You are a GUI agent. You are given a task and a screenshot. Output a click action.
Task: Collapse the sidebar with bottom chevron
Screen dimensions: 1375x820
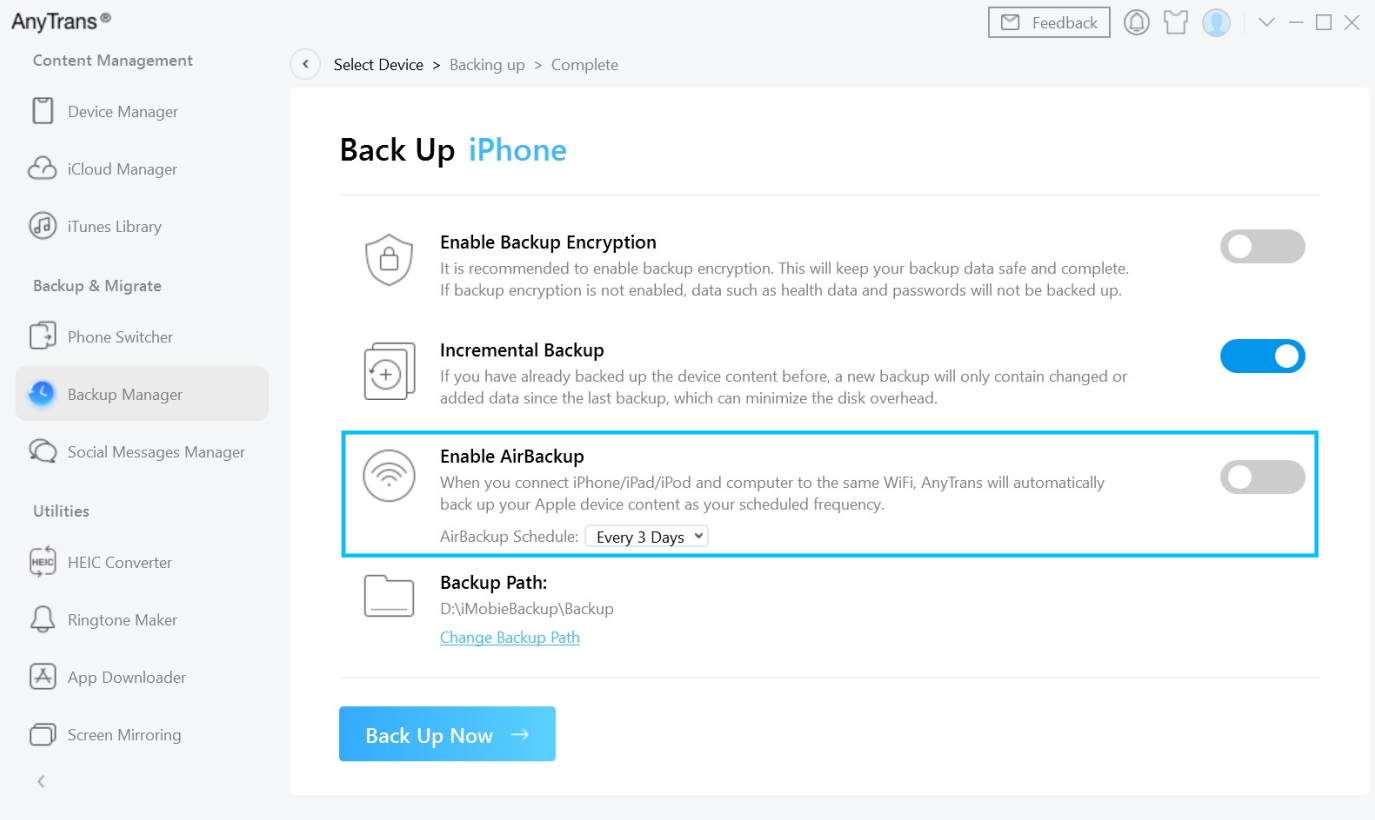[41, 782]
